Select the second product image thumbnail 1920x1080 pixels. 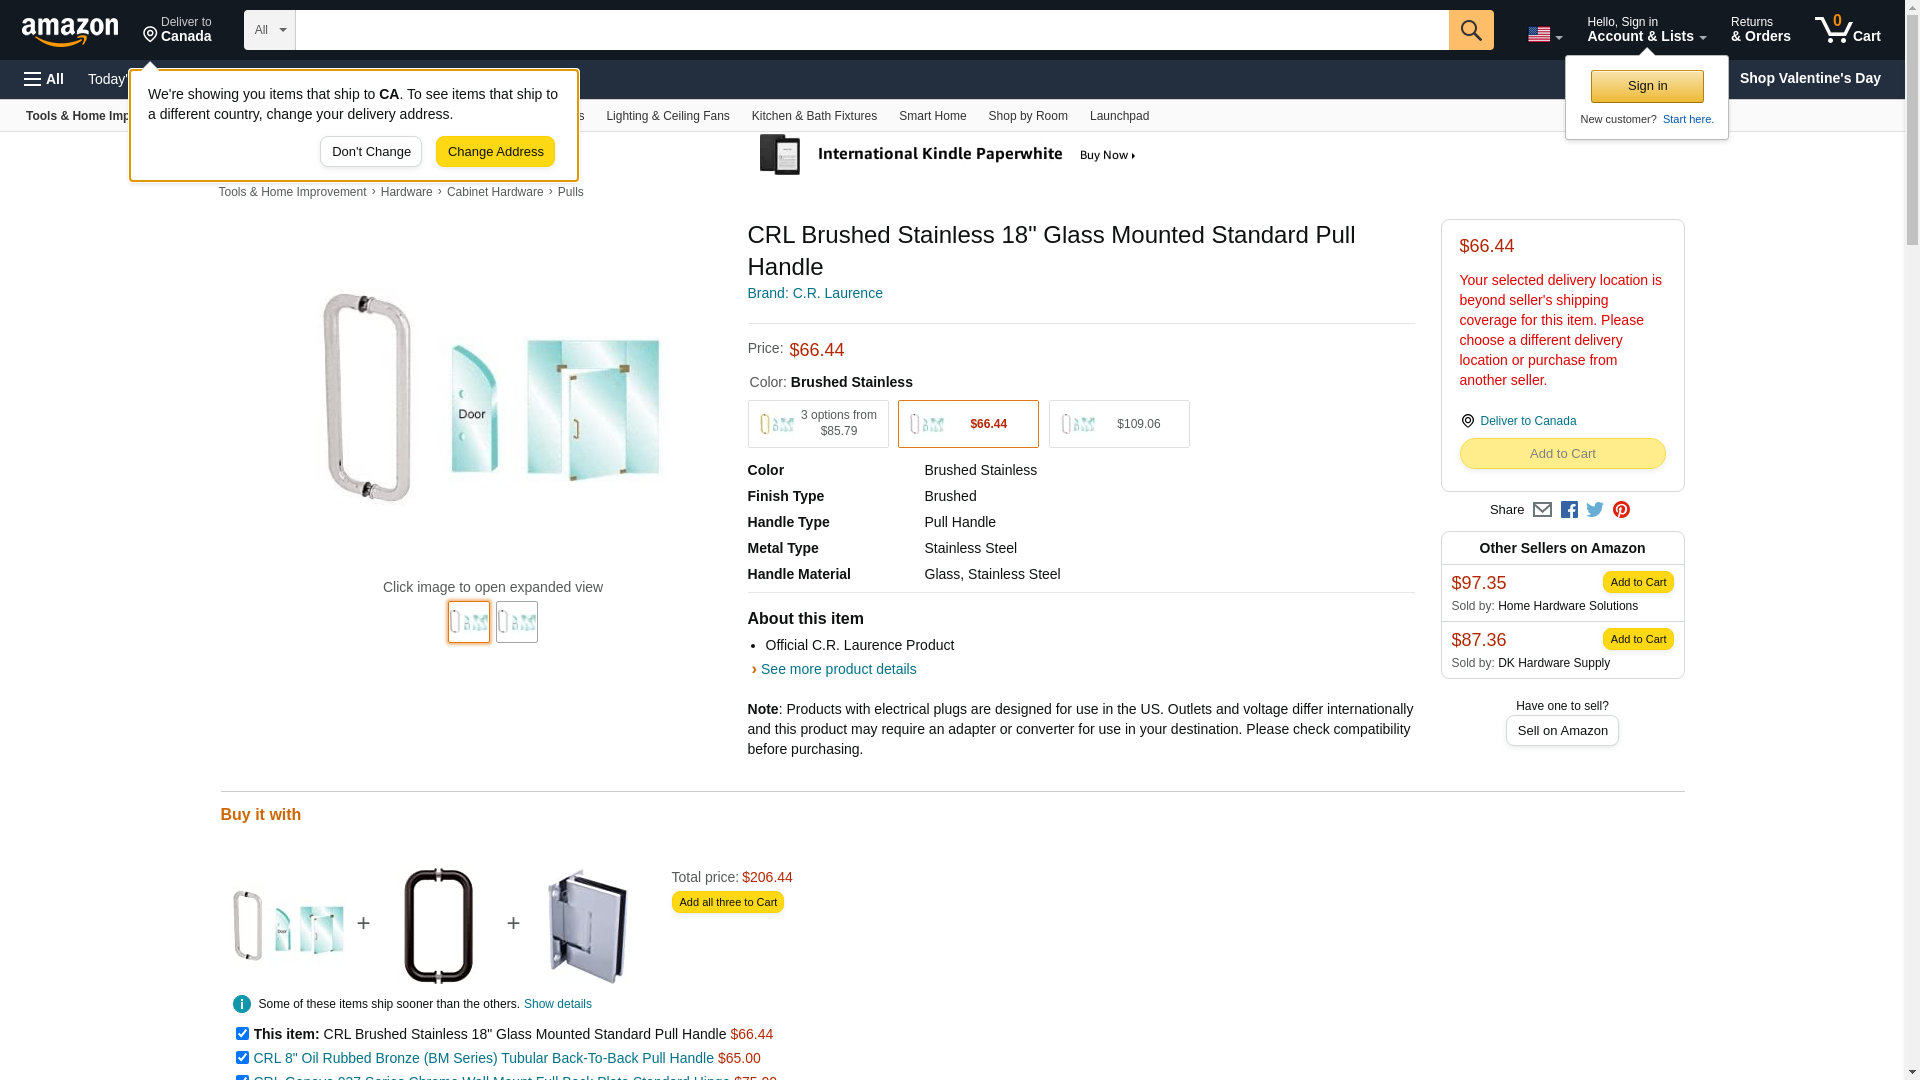(516, 622)
